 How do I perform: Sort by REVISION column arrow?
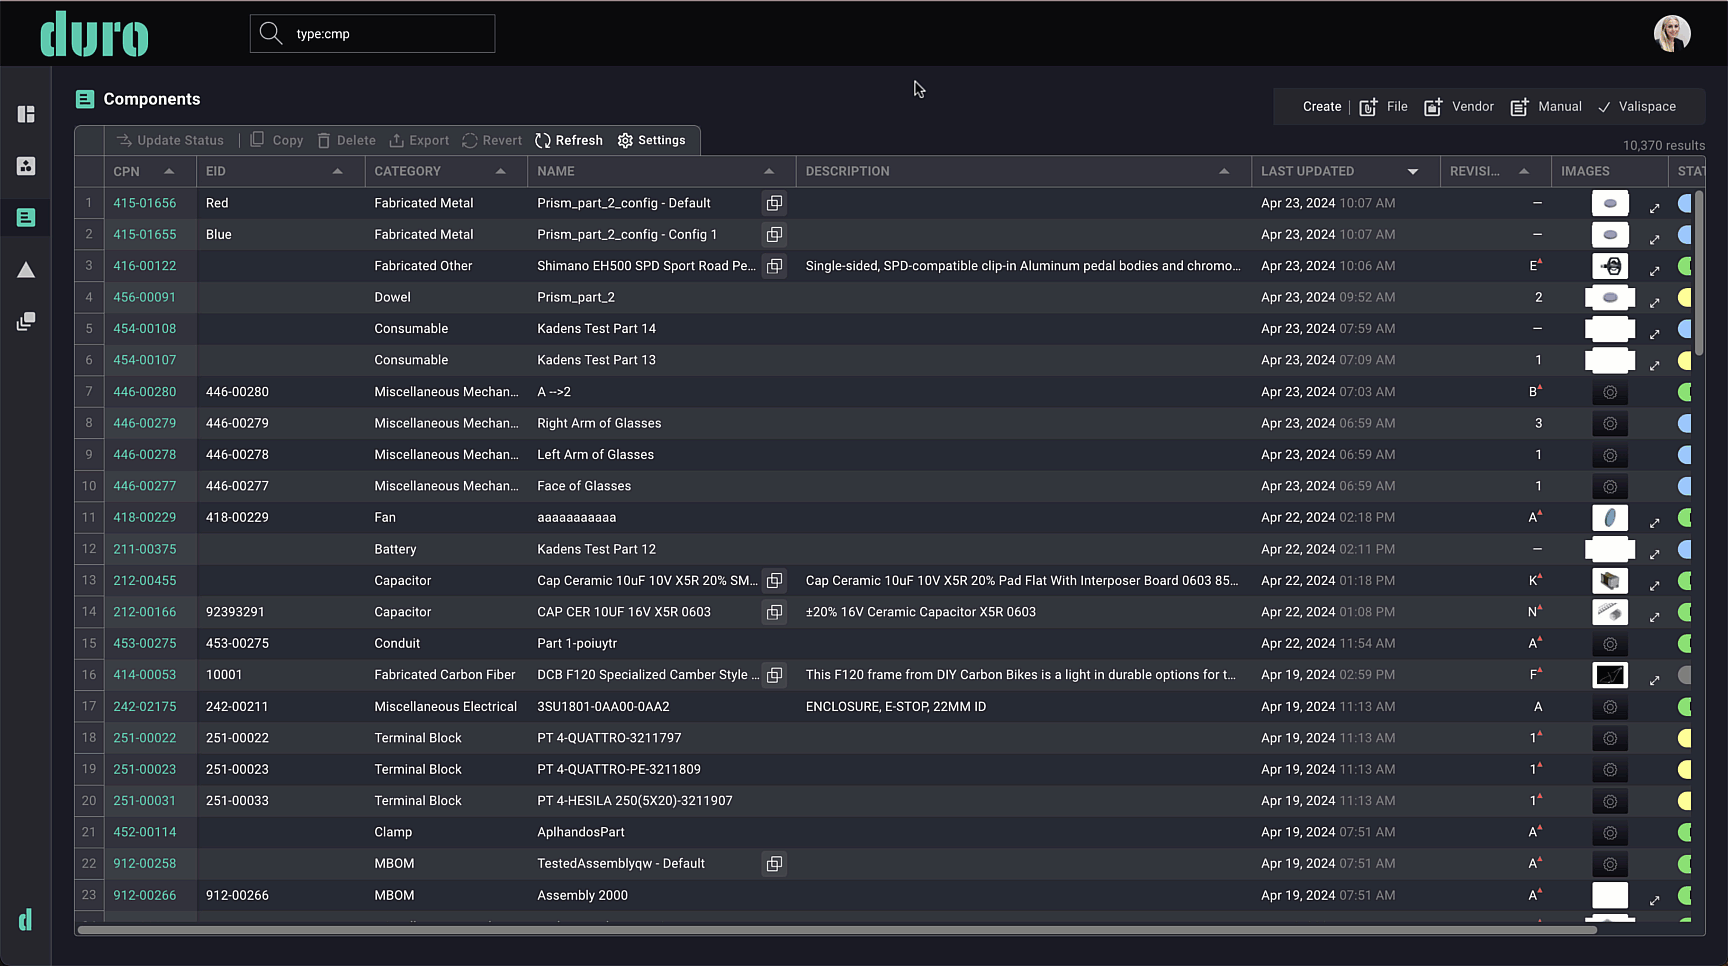point(1524,171)
